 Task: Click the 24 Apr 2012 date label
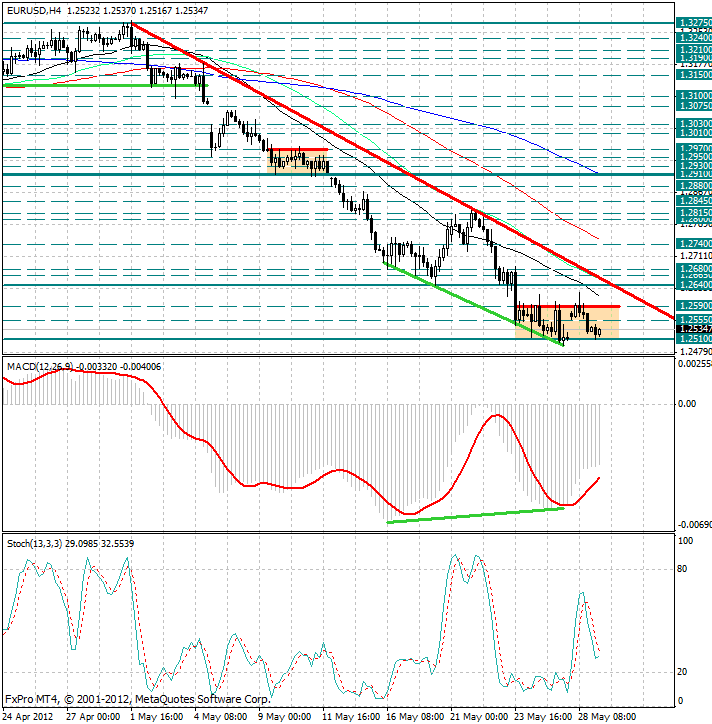click(28, 717)
